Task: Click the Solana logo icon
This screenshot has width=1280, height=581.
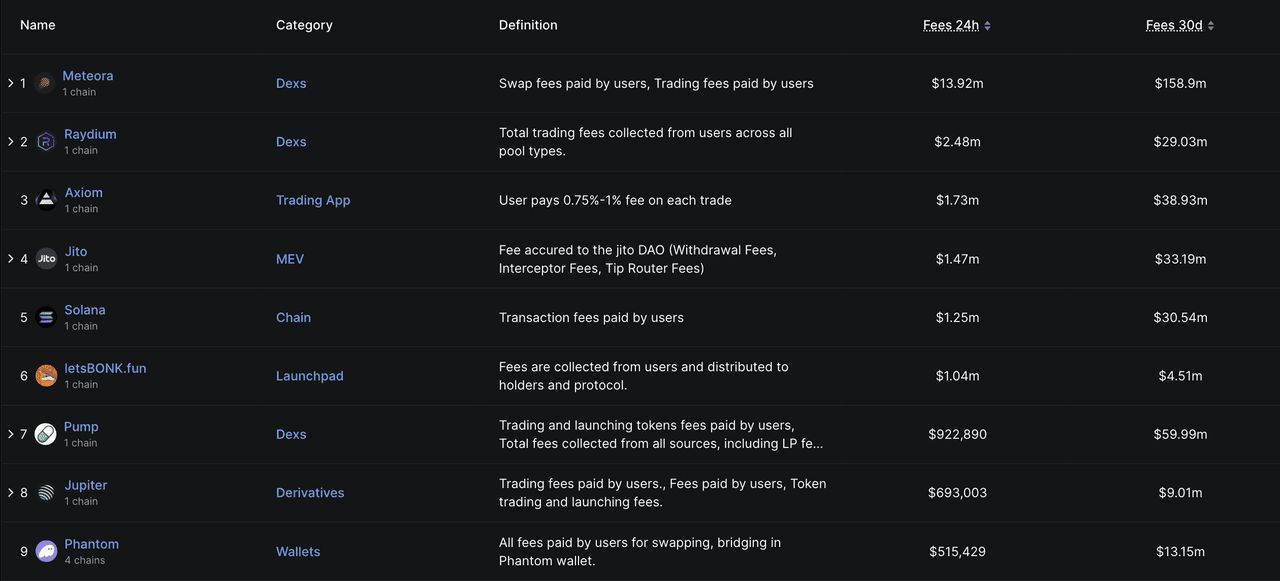Action: pos(46,317)
